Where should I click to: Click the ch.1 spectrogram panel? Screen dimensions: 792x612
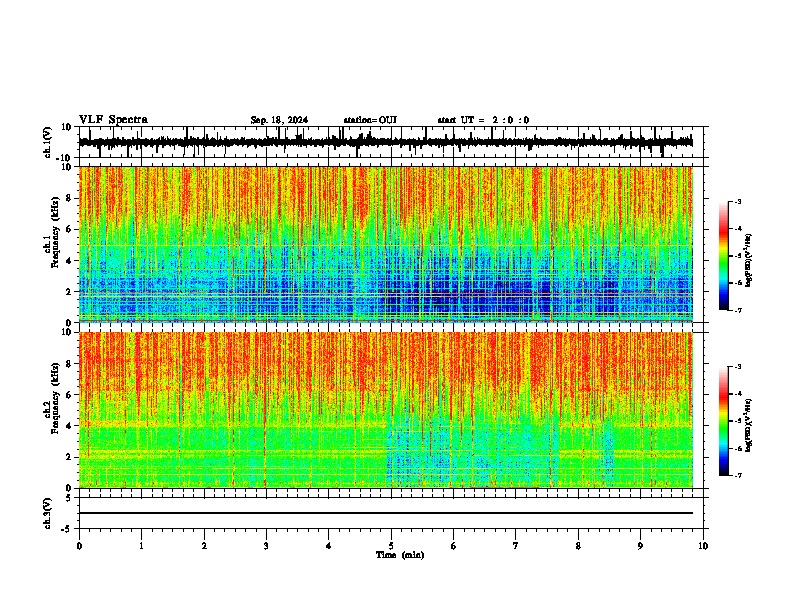pyautogui.click(x=390, y=244)
